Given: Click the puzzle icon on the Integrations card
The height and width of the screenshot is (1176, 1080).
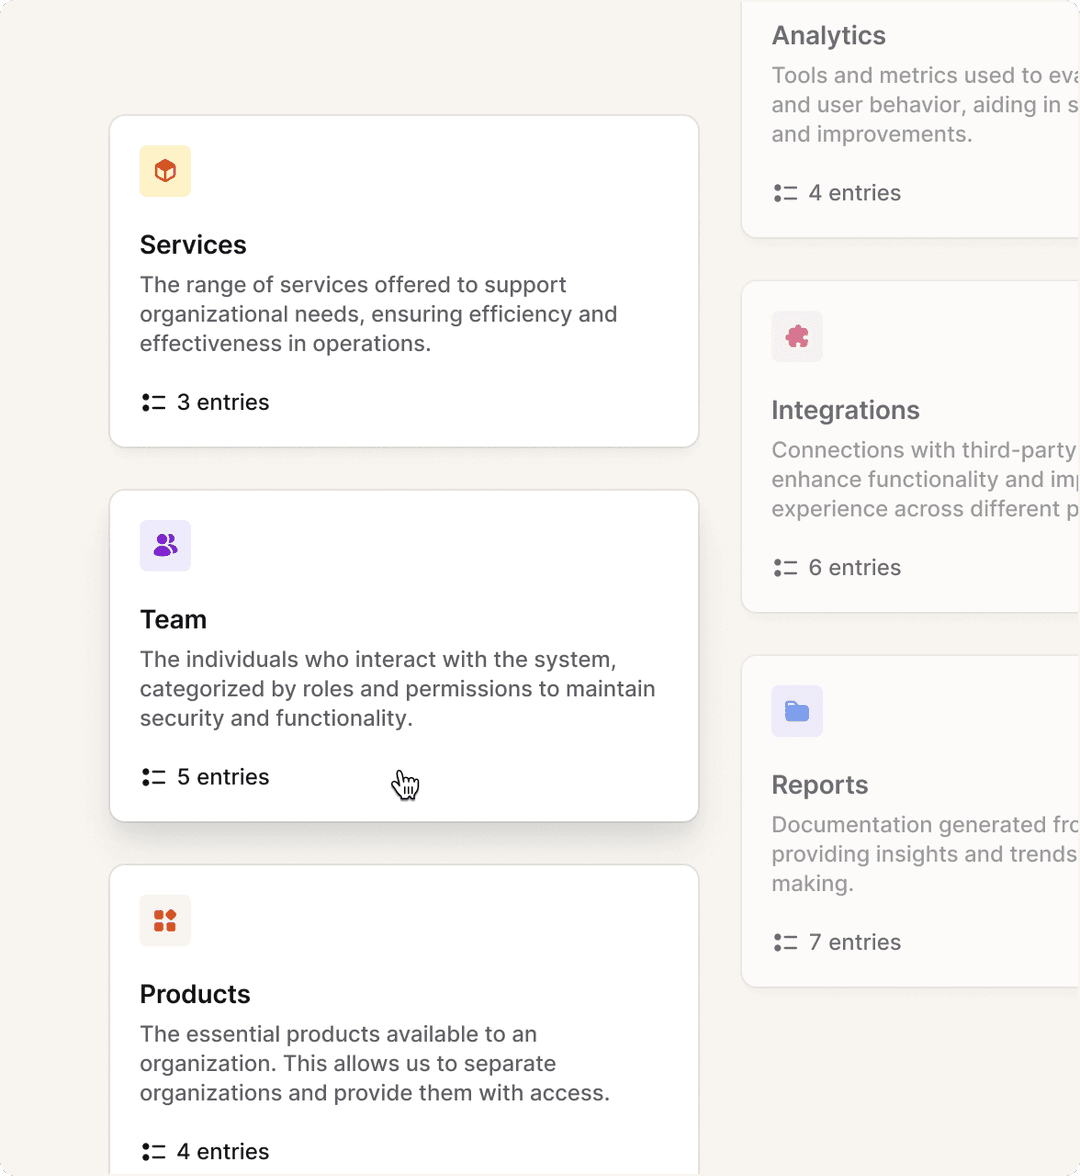Looking at the screenshot, I should coord(796,337).
